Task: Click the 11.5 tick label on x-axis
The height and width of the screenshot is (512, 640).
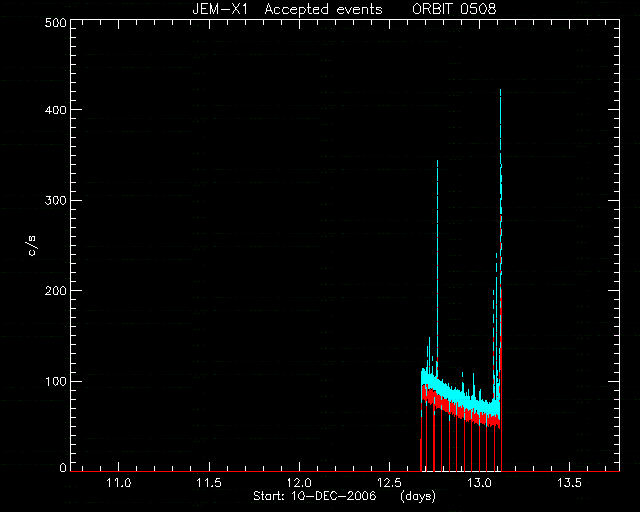Action: click(x=209, y=483)
